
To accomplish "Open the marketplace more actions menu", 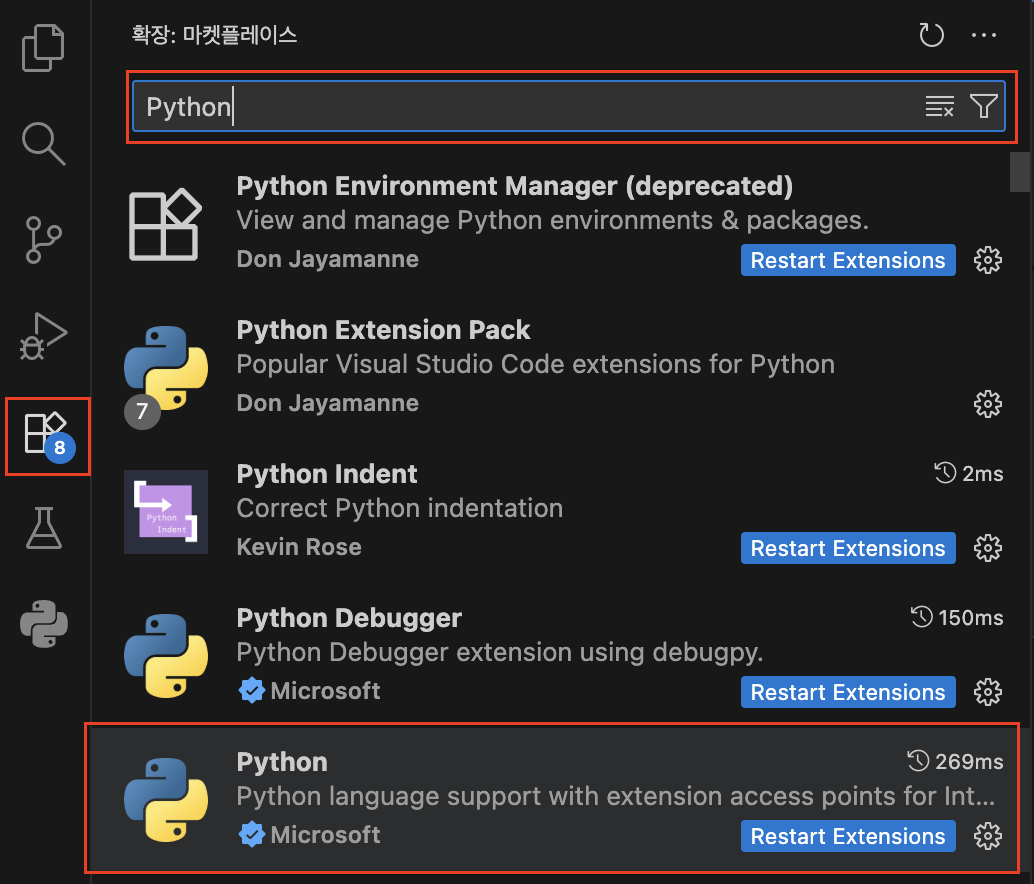I will pos(983,35).
